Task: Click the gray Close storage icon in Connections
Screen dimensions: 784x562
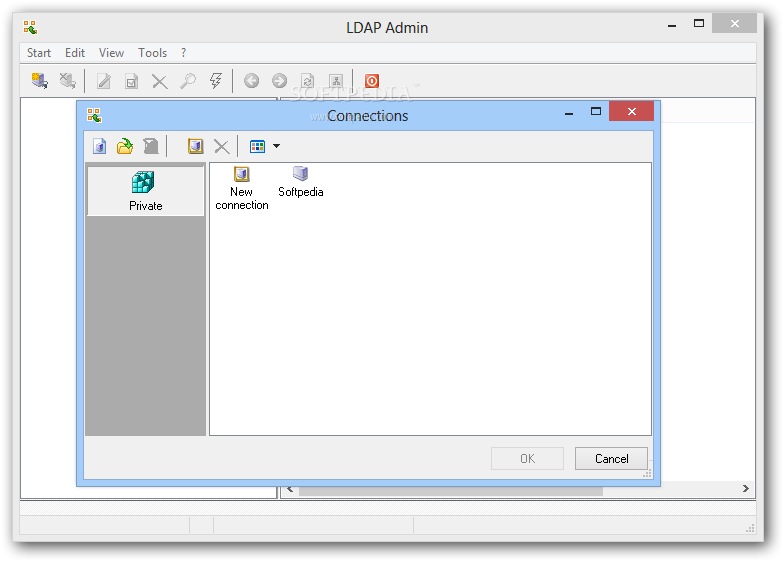Action: pos(150,146)
